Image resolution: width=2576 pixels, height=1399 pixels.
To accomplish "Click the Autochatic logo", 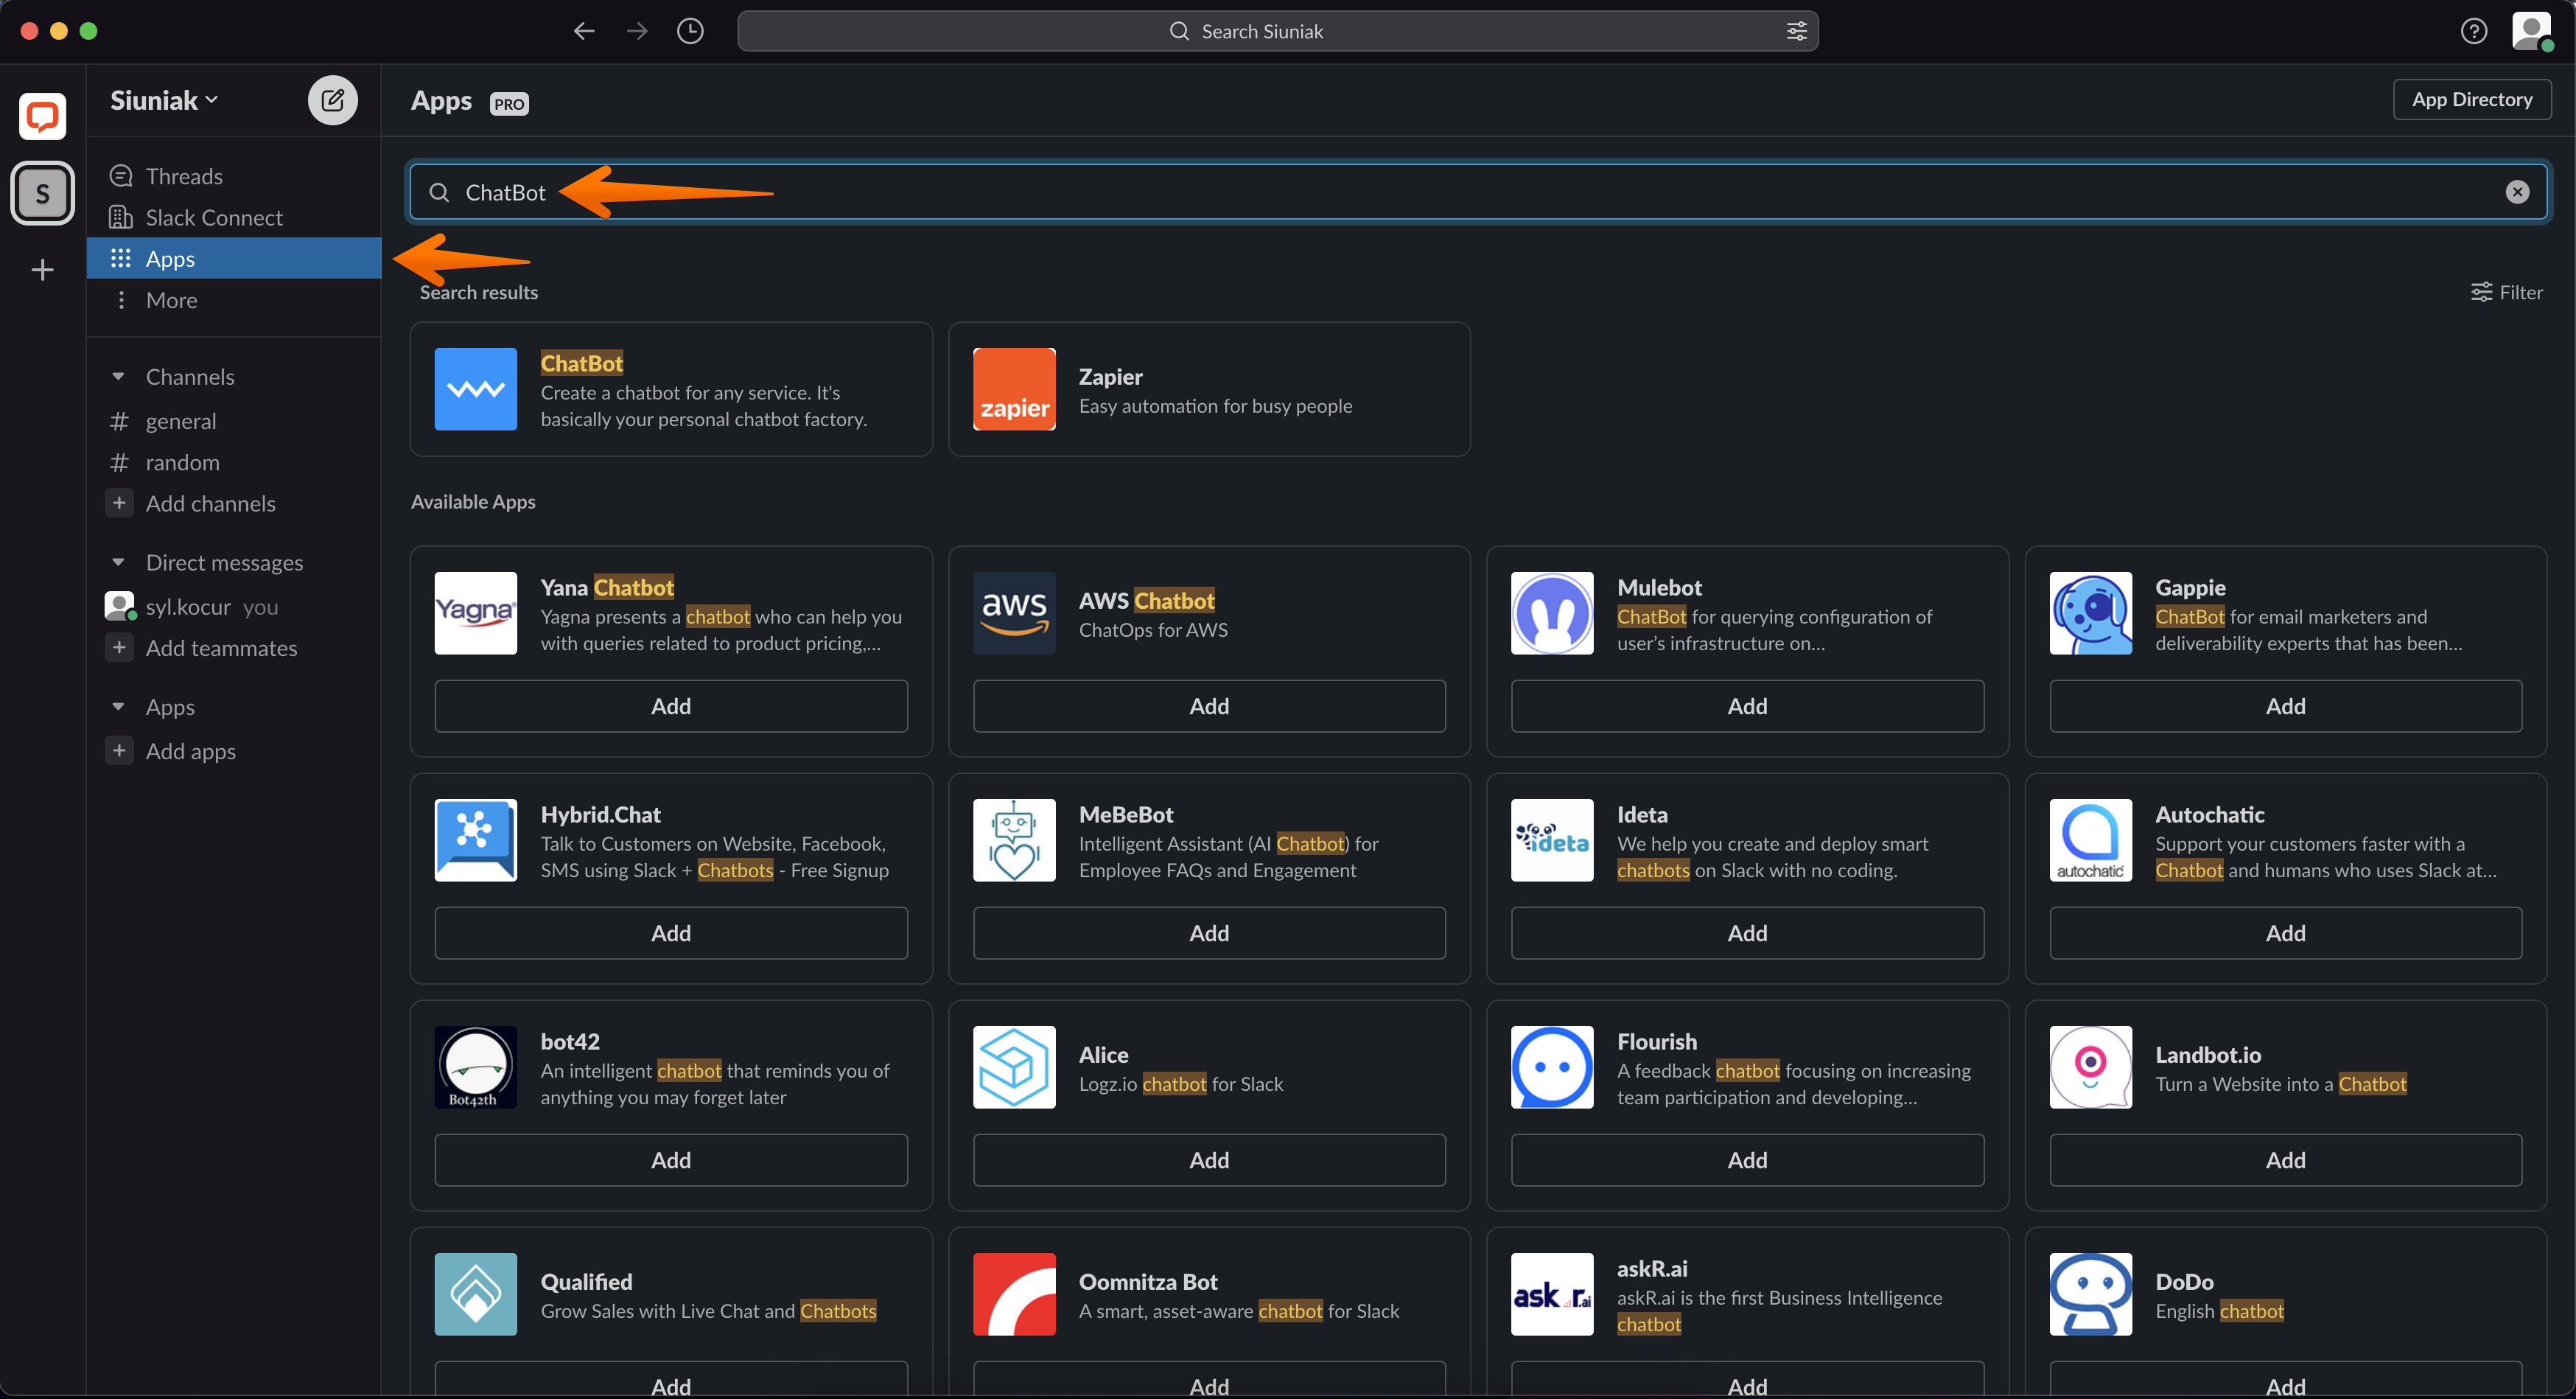I will click(2090, 840).
